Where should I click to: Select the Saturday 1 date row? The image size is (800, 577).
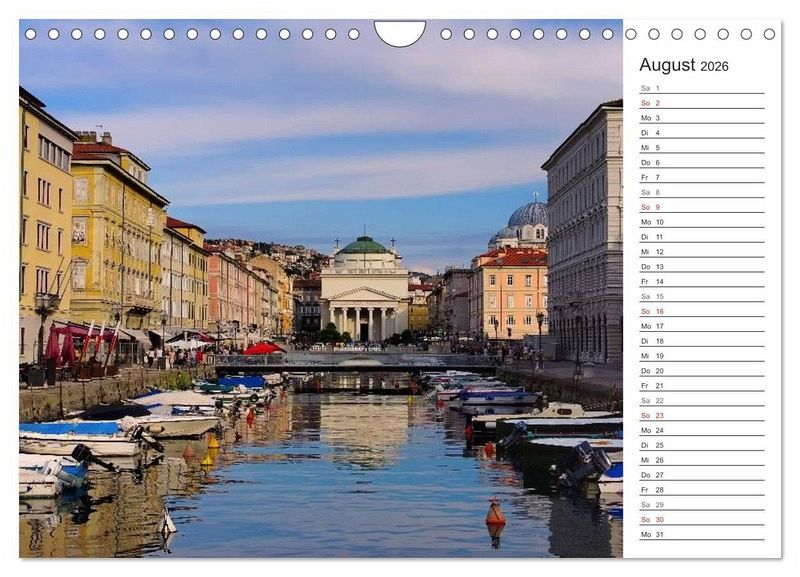click(700, 88)
